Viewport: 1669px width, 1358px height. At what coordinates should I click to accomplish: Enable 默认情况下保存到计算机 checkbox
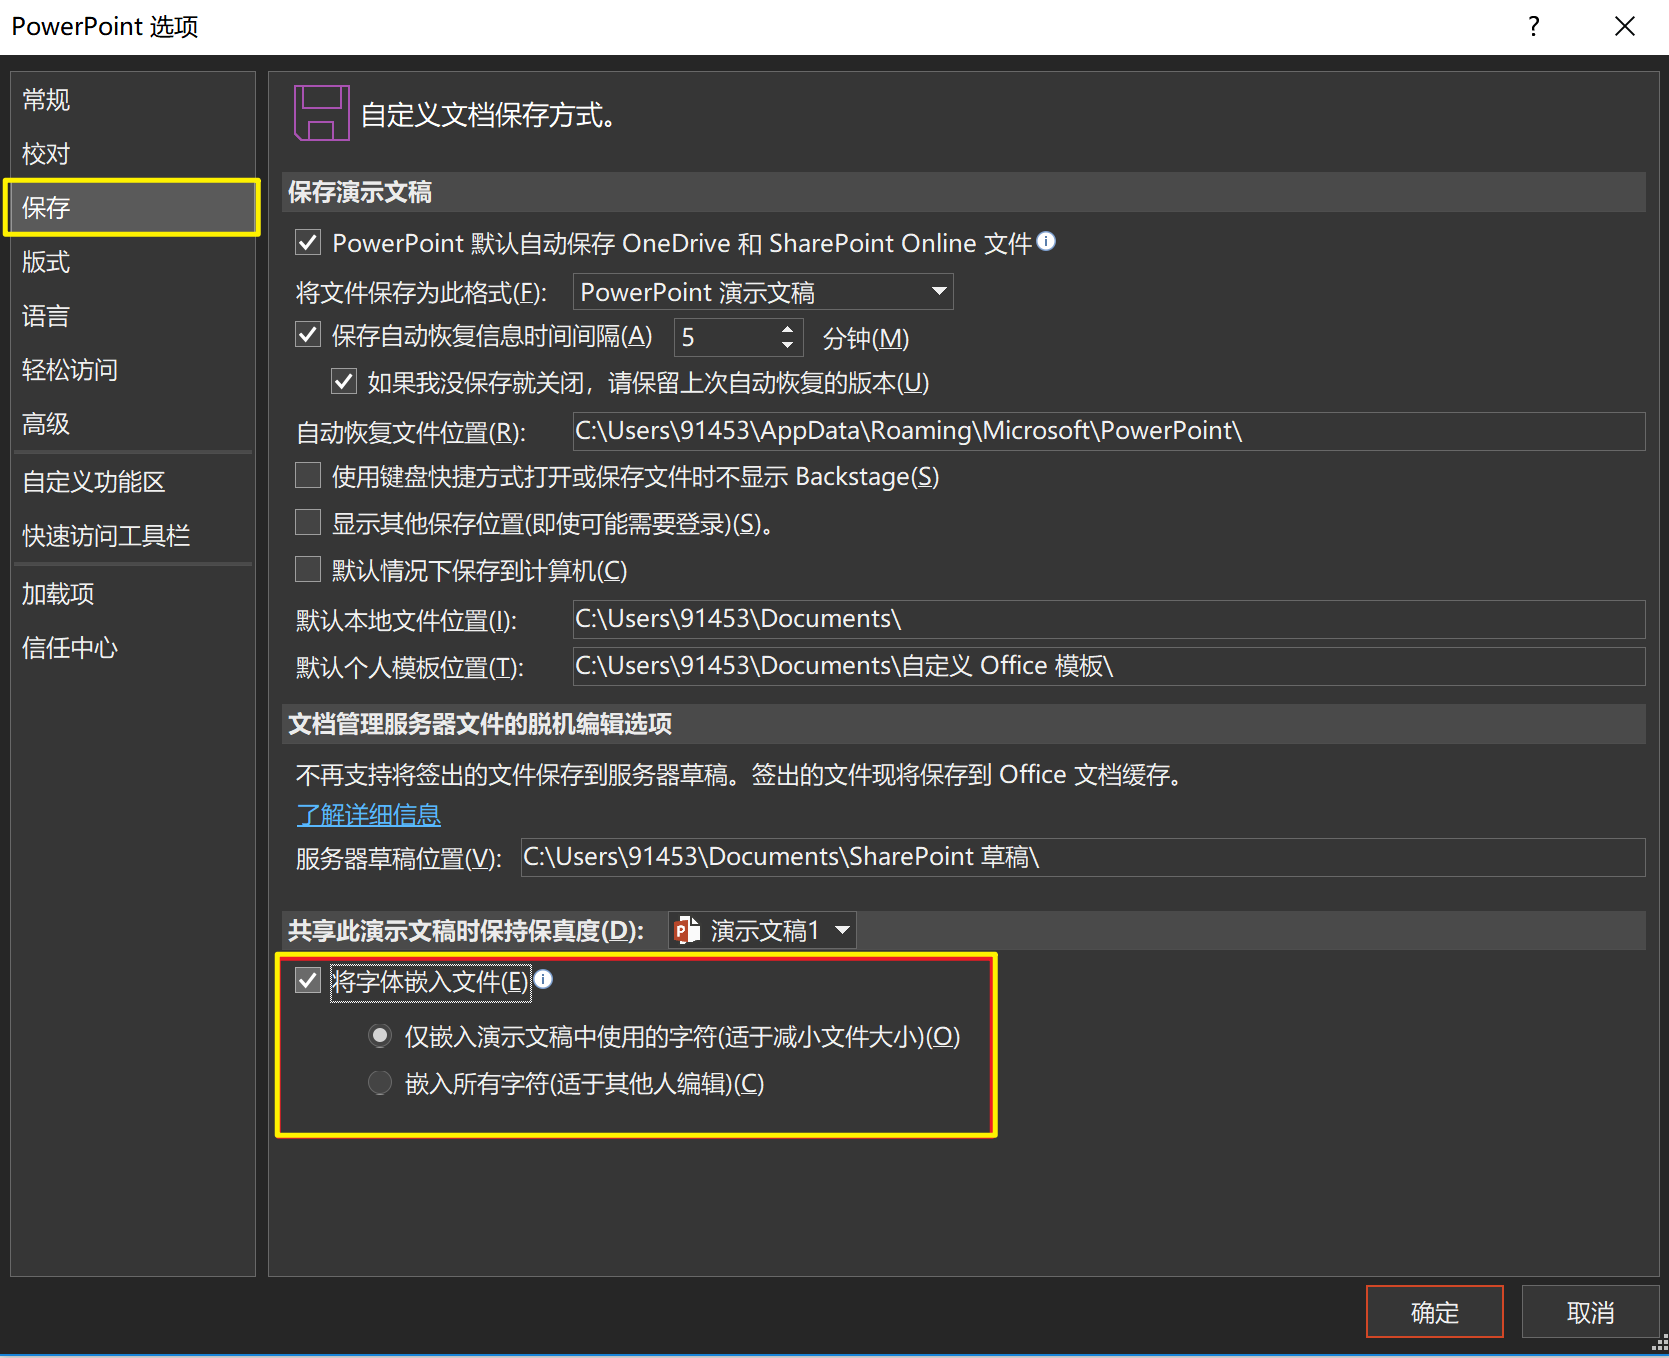pyautogui.click(x=308, y=569)
